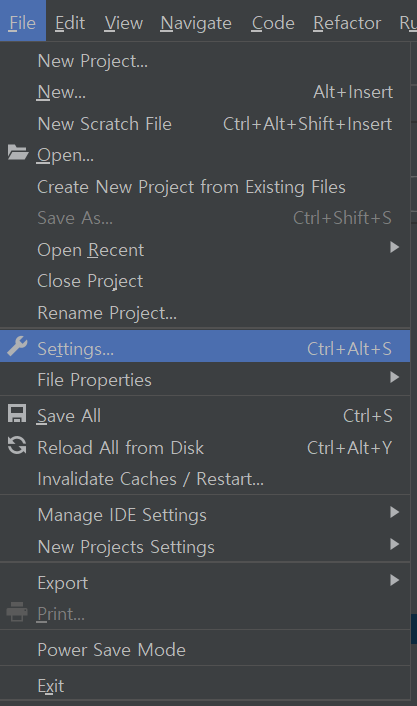Expand the Manage IDE Settings submenu arrow
Viewport: 417px width, 706px height.
[394, 512]
